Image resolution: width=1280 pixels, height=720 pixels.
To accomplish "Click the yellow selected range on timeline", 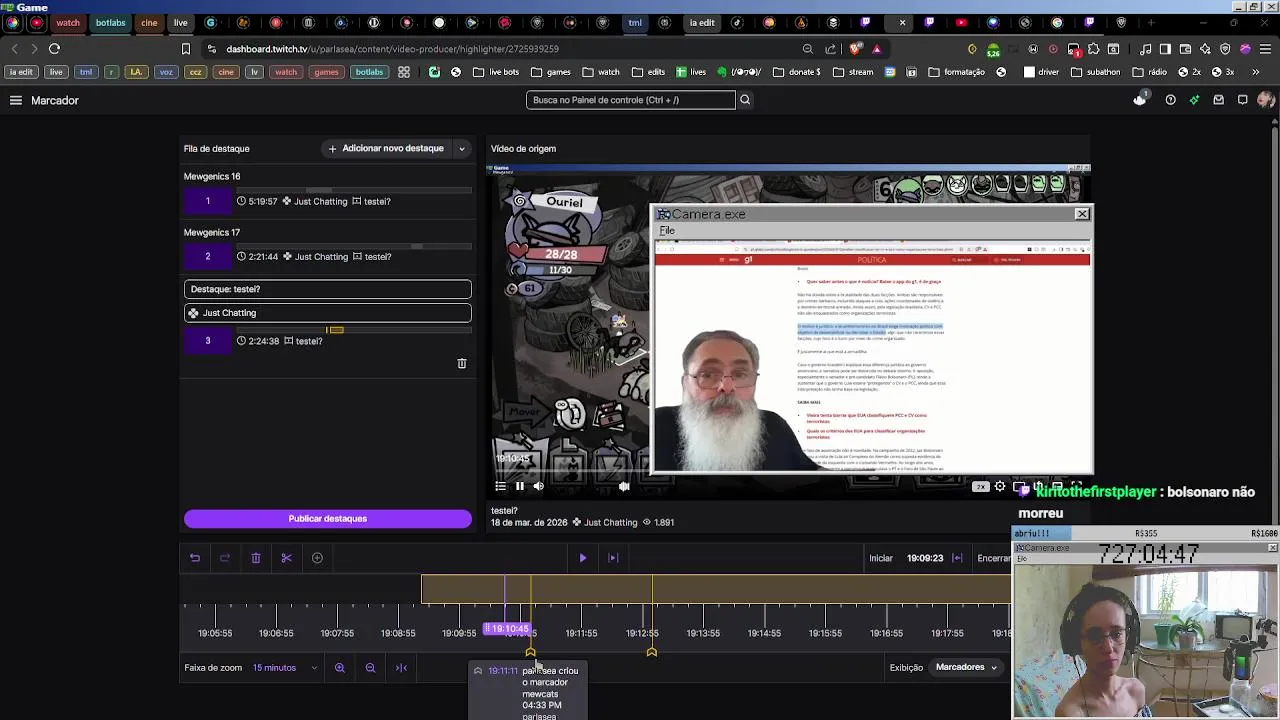I will [x=715, y=590].
